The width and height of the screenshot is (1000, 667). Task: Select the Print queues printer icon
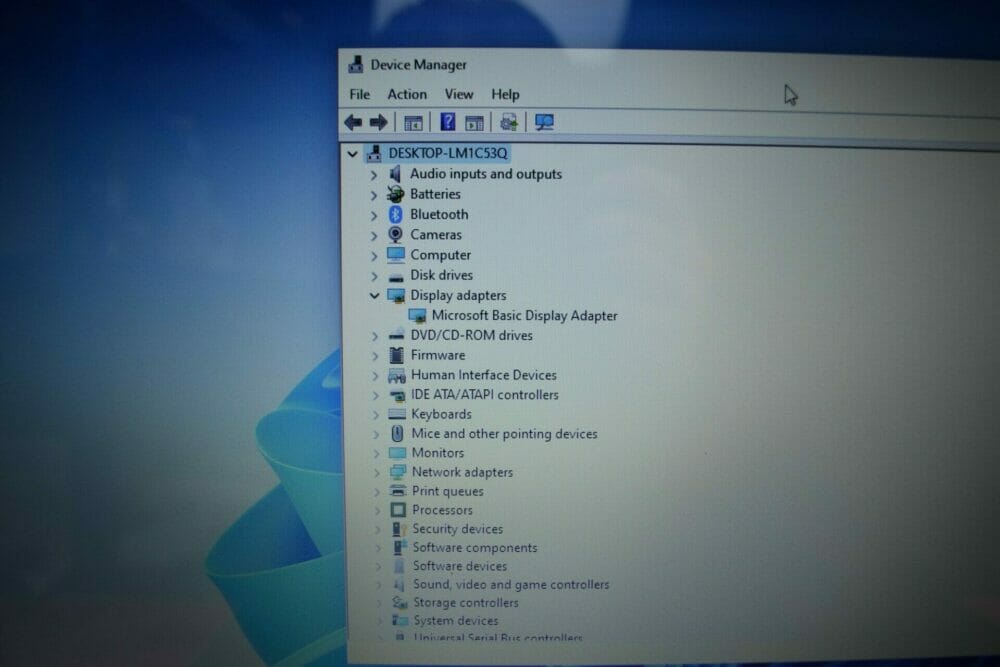point(397,491)
